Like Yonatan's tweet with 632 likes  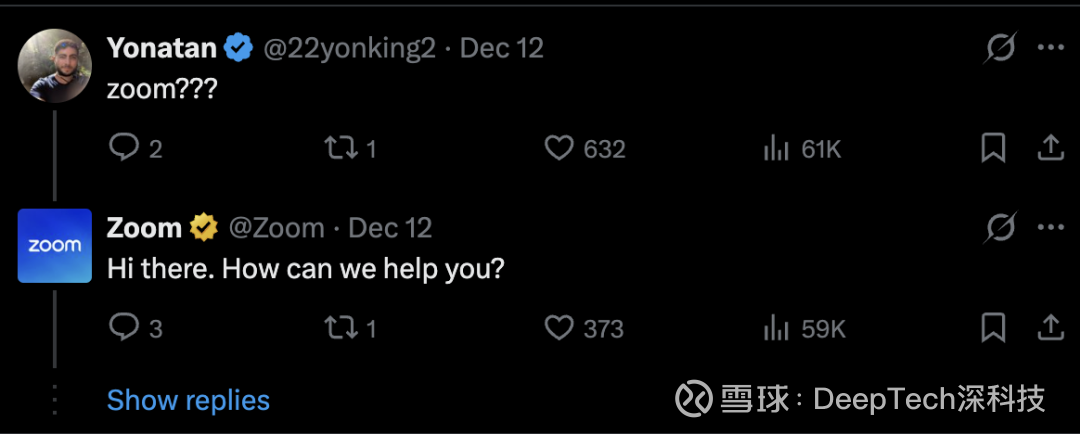pyautogui.click(x=559, y=149)
